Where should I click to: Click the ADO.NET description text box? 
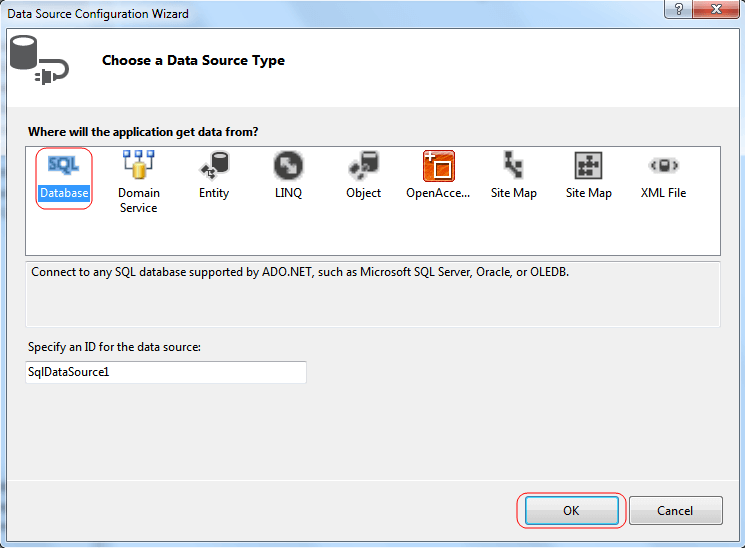(372, 293)
